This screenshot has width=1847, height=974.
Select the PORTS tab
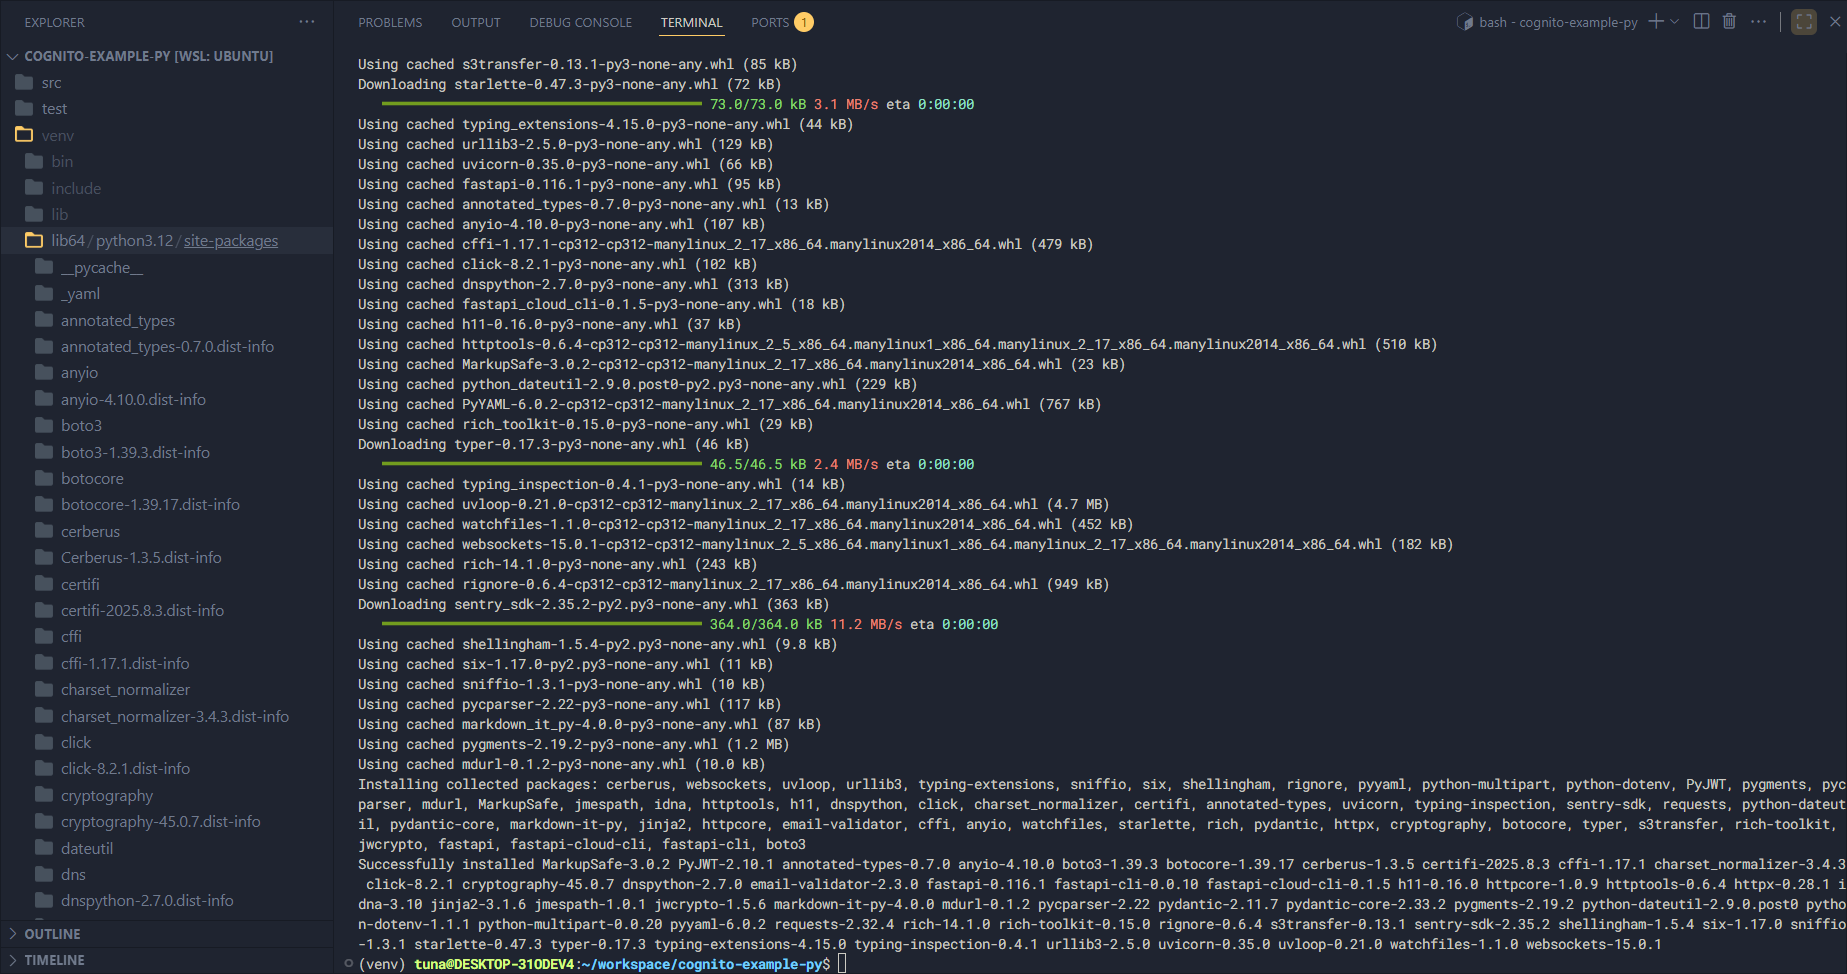770,22
